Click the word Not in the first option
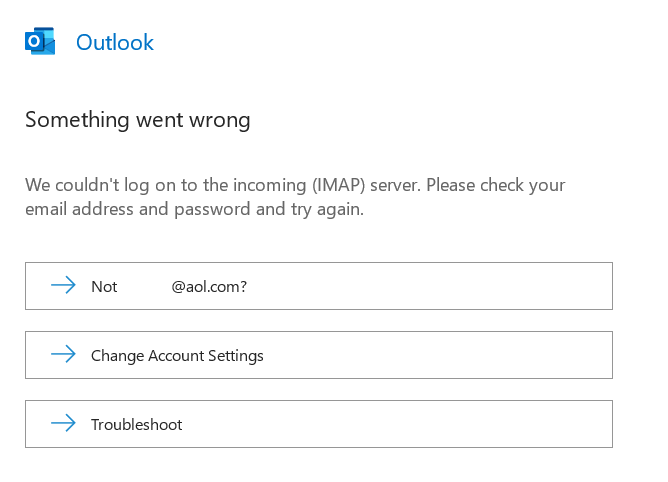The image size is (668, 482). point(104,287)
